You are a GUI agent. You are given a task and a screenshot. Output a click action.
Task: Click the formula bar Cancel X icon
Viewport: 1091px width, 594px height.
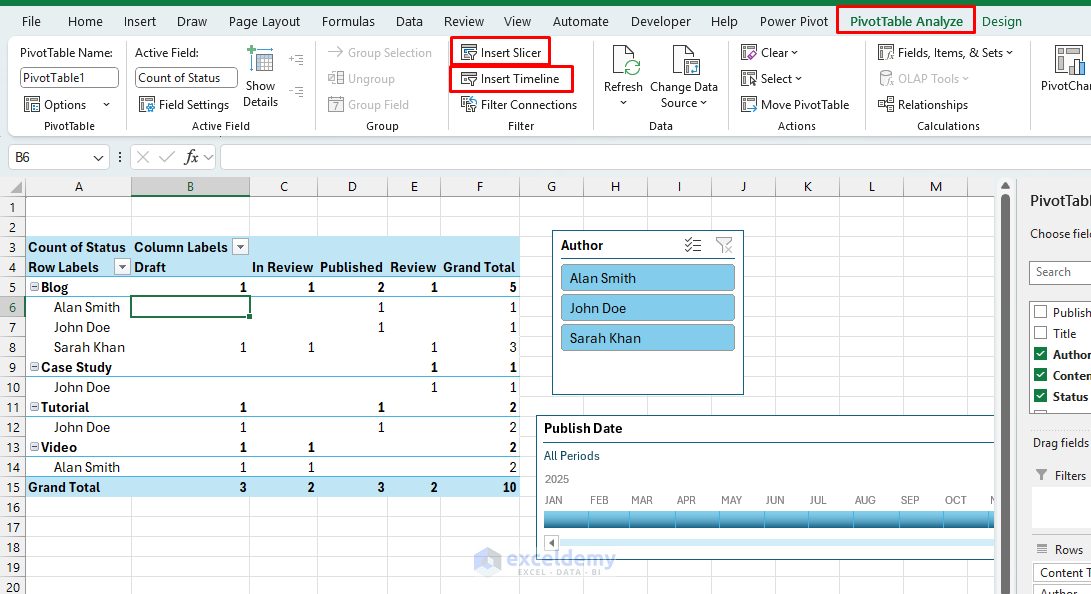pos(143,157)
